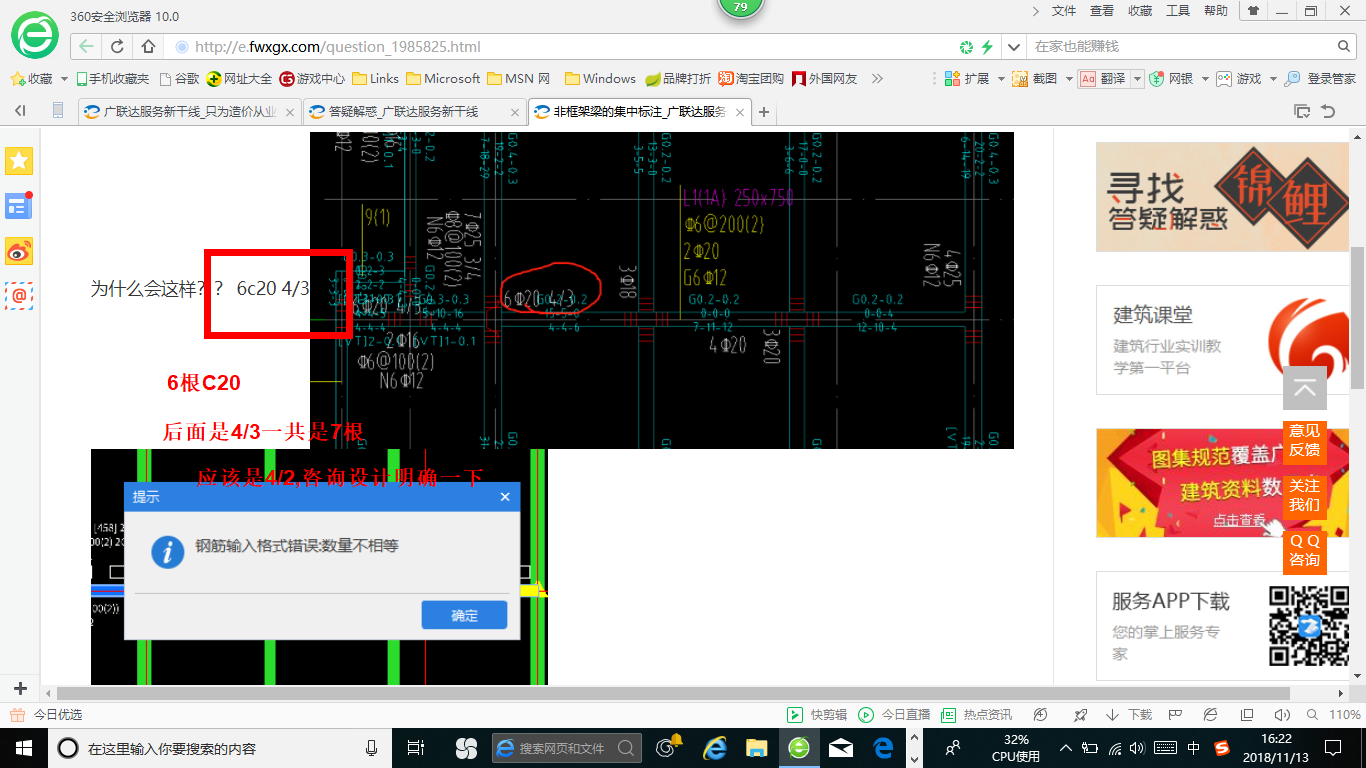The image size is (1366, 768).
Task: Open the Weibo sidebar icon
Action: click(19, 252)
